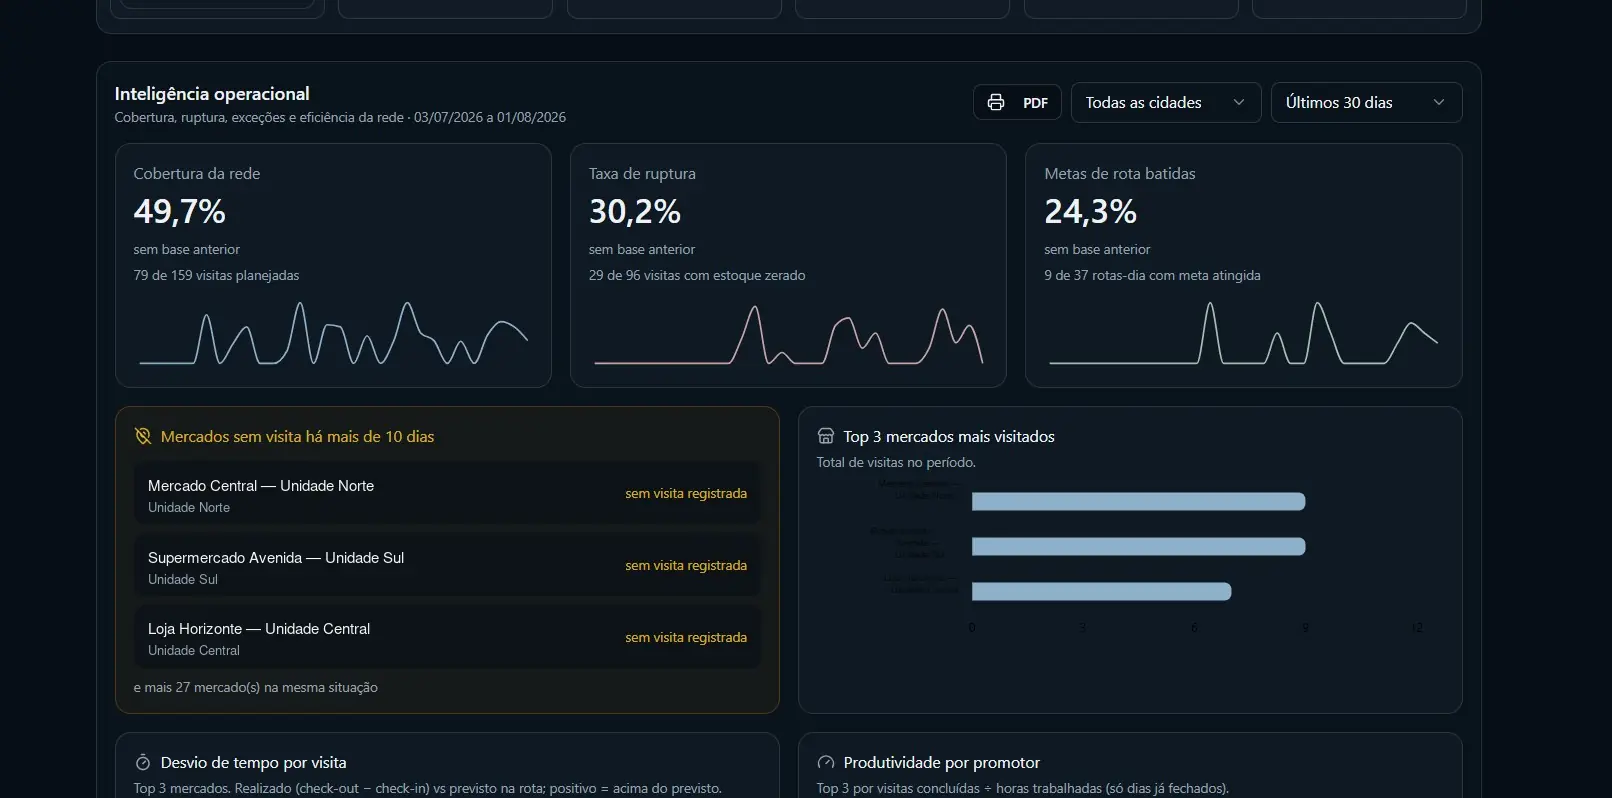Click Mercados sem visita há mais de 10 dias heading
1612x798 pixels.
pyautogui.click(x=297, y=437)
